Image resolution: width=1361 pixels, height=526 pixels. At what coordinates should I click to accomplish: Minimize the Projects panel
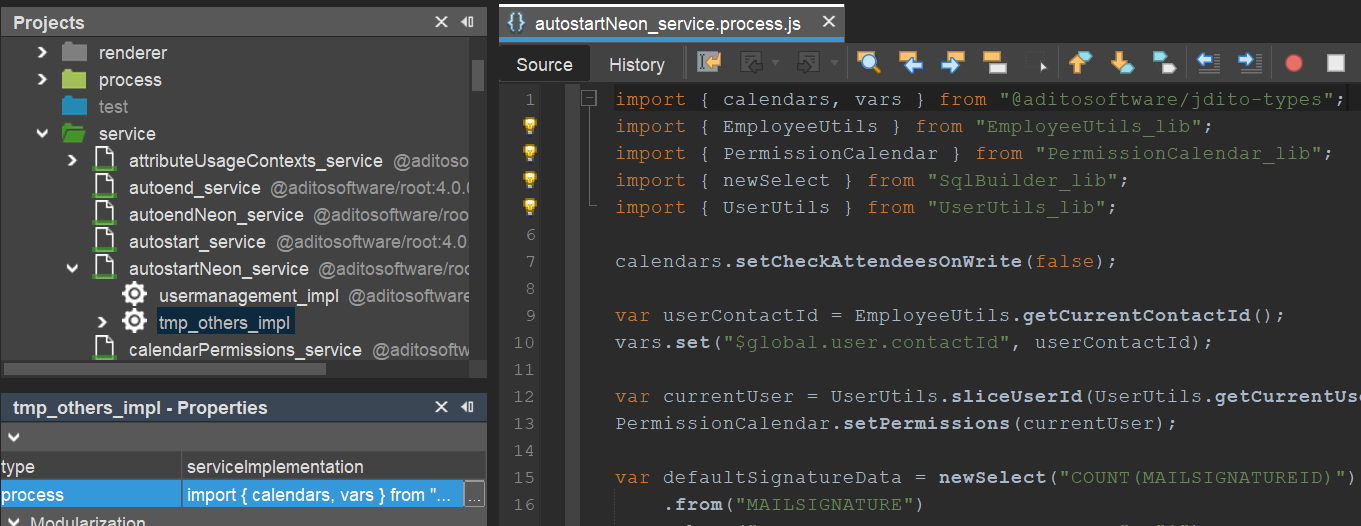click(467, 21)
